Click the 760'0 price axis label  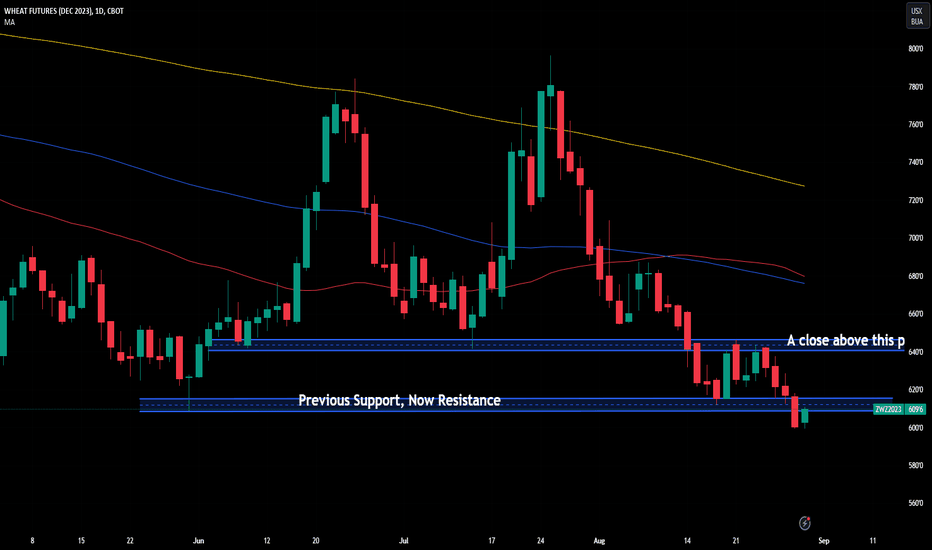pos(915,125)
